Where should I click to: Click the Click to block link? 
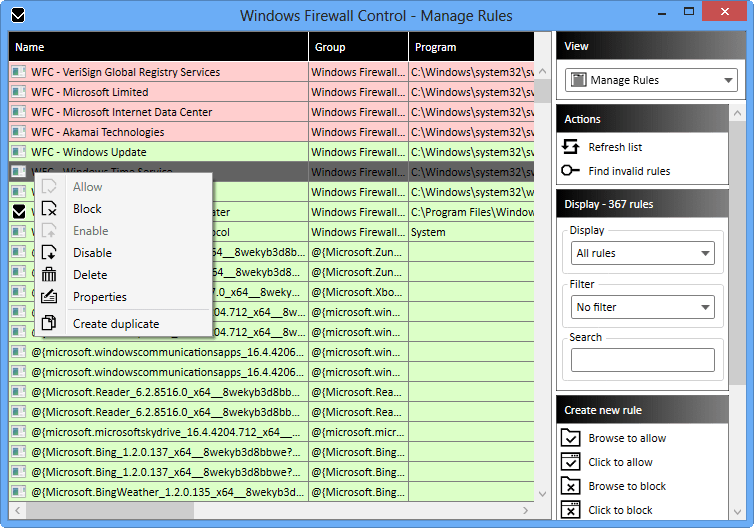pos(620,510)
